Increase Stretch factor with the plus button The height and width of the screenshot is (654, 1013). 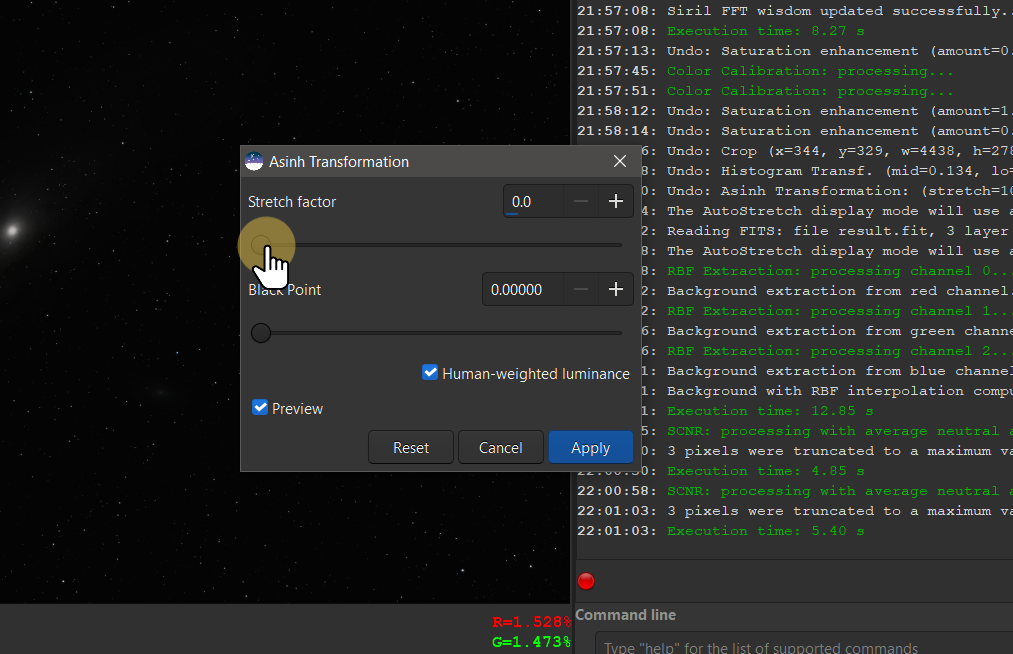click(x=615, y=202)
